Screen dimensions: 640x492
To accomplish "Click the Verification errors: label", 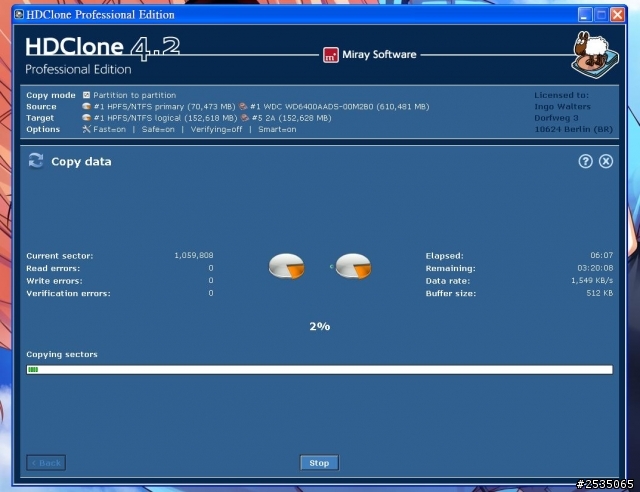I will [x=68, y=294].
